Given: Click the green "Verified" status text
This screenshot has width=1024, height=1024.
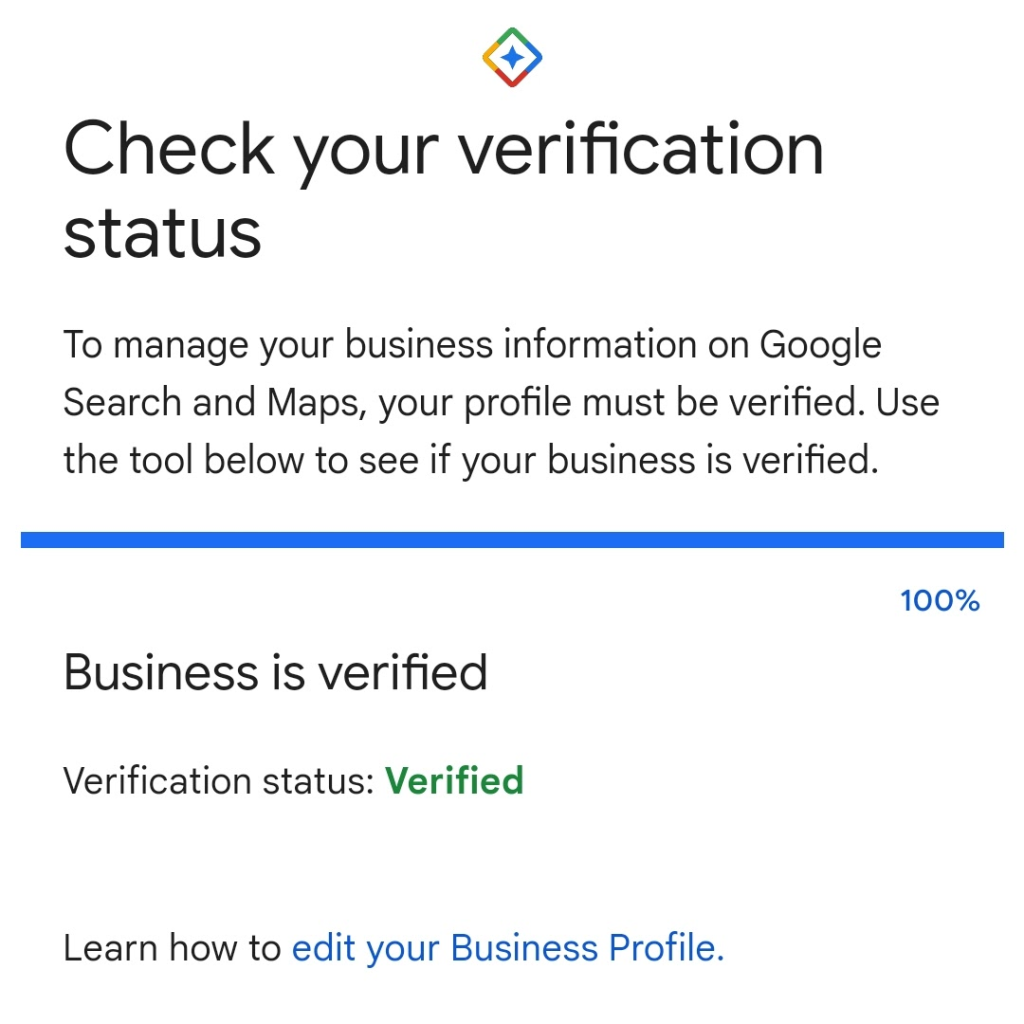Looking at the screenshot, I should point(454,780).
